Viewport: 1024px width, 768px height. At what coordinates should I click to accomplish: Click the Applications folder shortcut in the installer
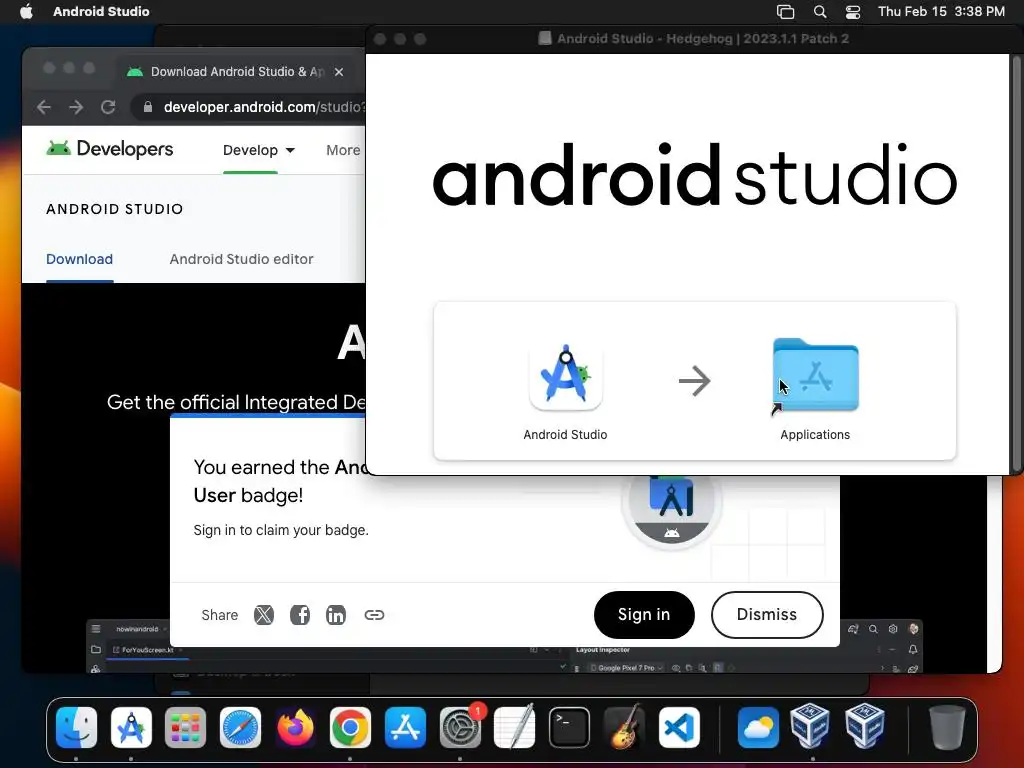[x=815, y=375]
